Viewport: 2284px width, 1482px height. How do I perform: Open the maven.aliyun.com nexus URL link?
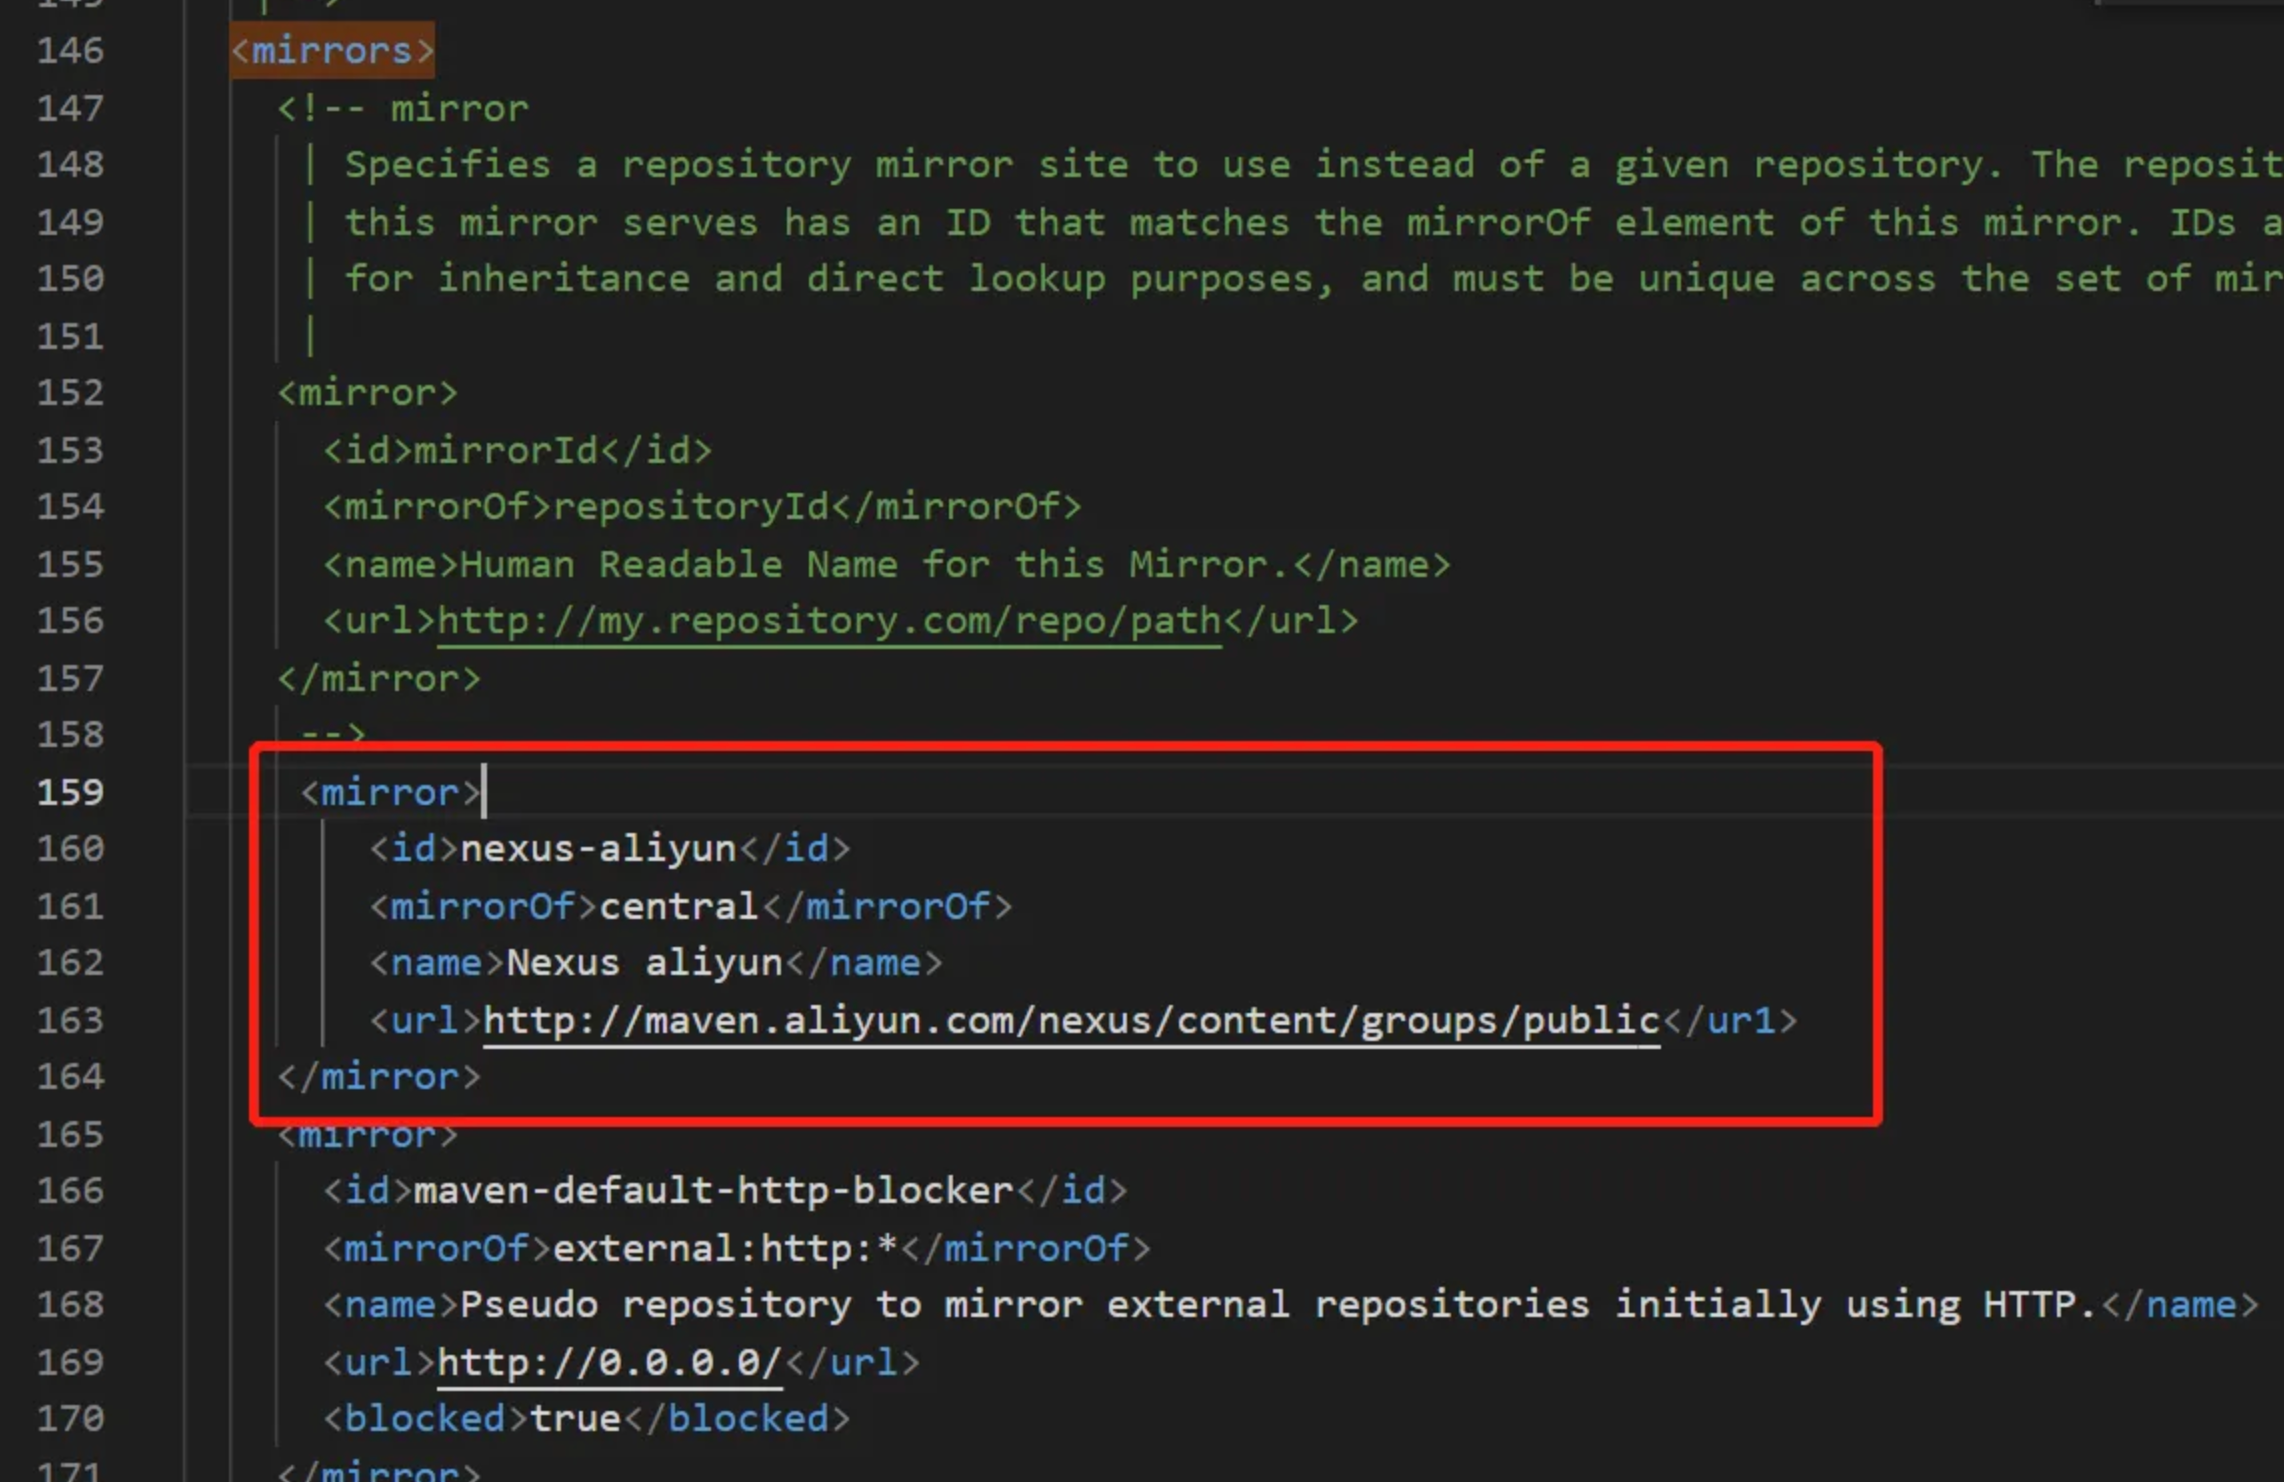(1070, 1021)
